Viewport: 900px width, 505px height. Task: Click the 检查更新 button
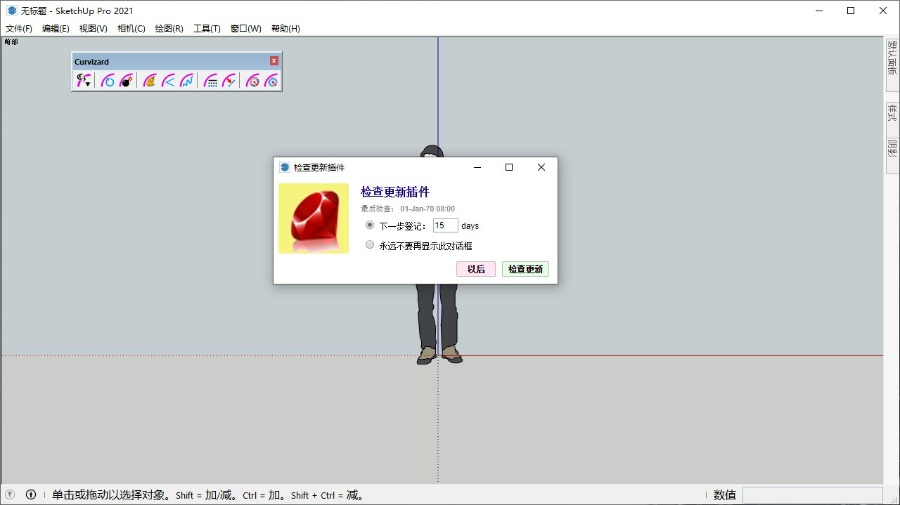[x=525, y=269]
